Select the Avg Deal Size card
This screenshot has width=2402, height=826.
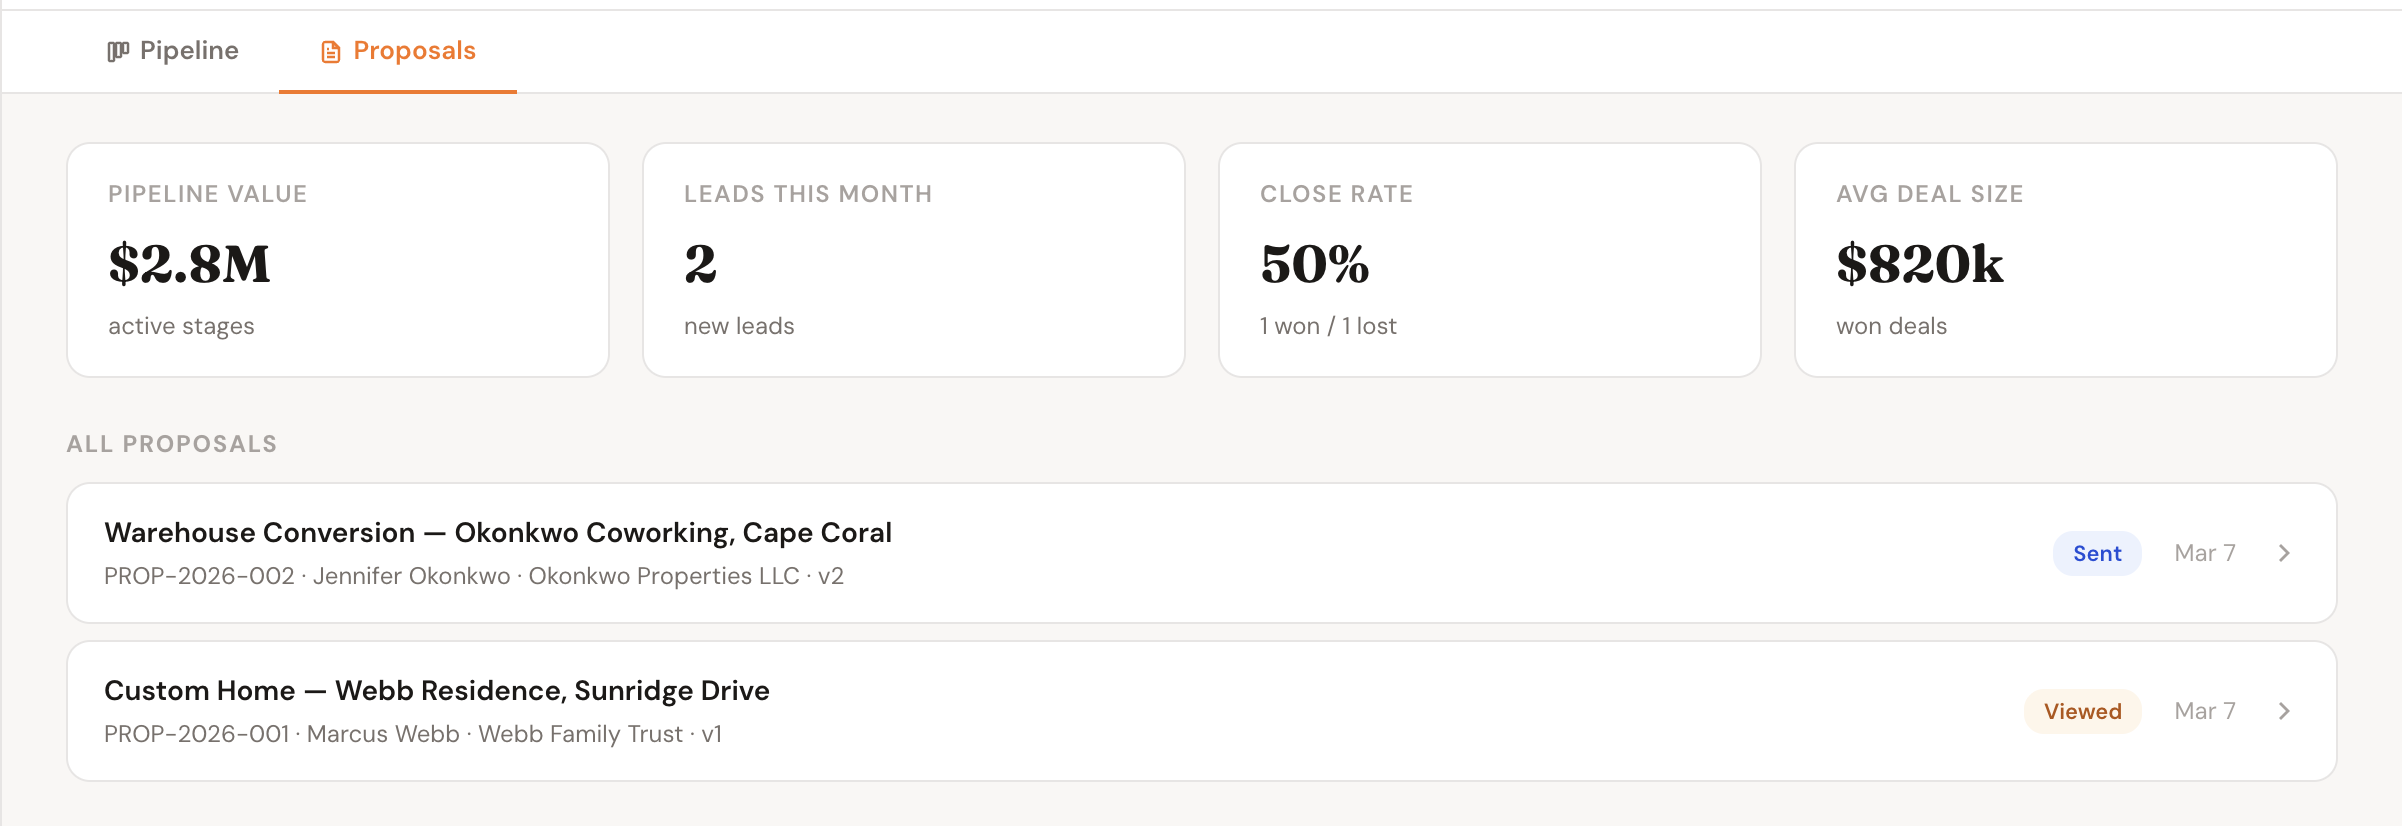click(2066, 260)
